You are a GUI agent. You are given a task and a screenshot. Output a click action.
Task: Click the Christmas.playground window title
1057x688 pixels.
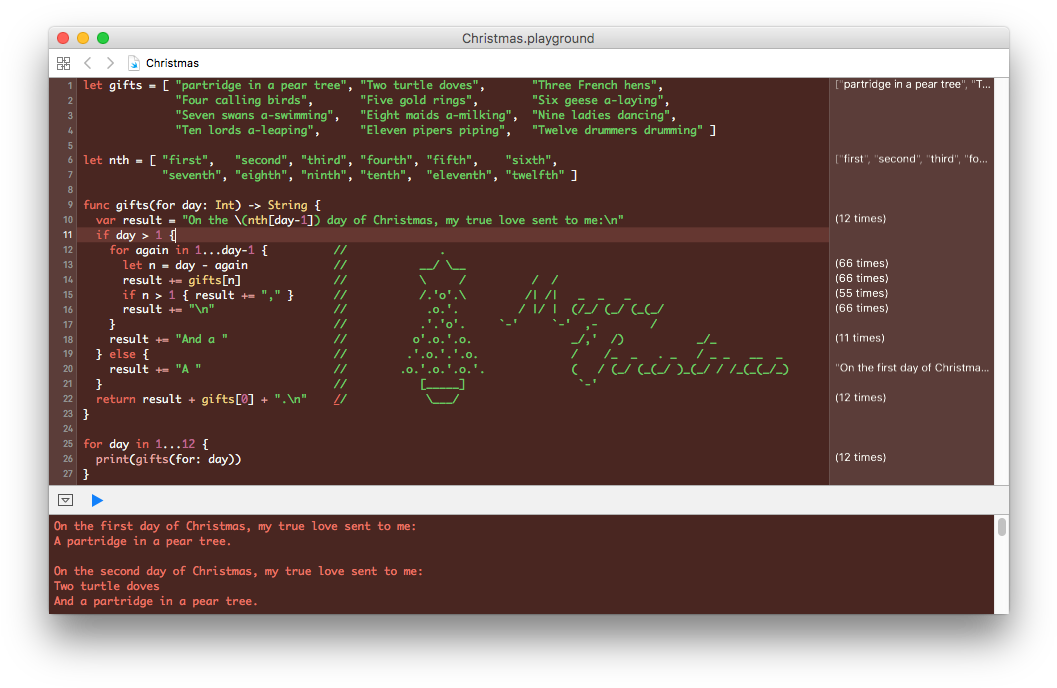[528, 38]
